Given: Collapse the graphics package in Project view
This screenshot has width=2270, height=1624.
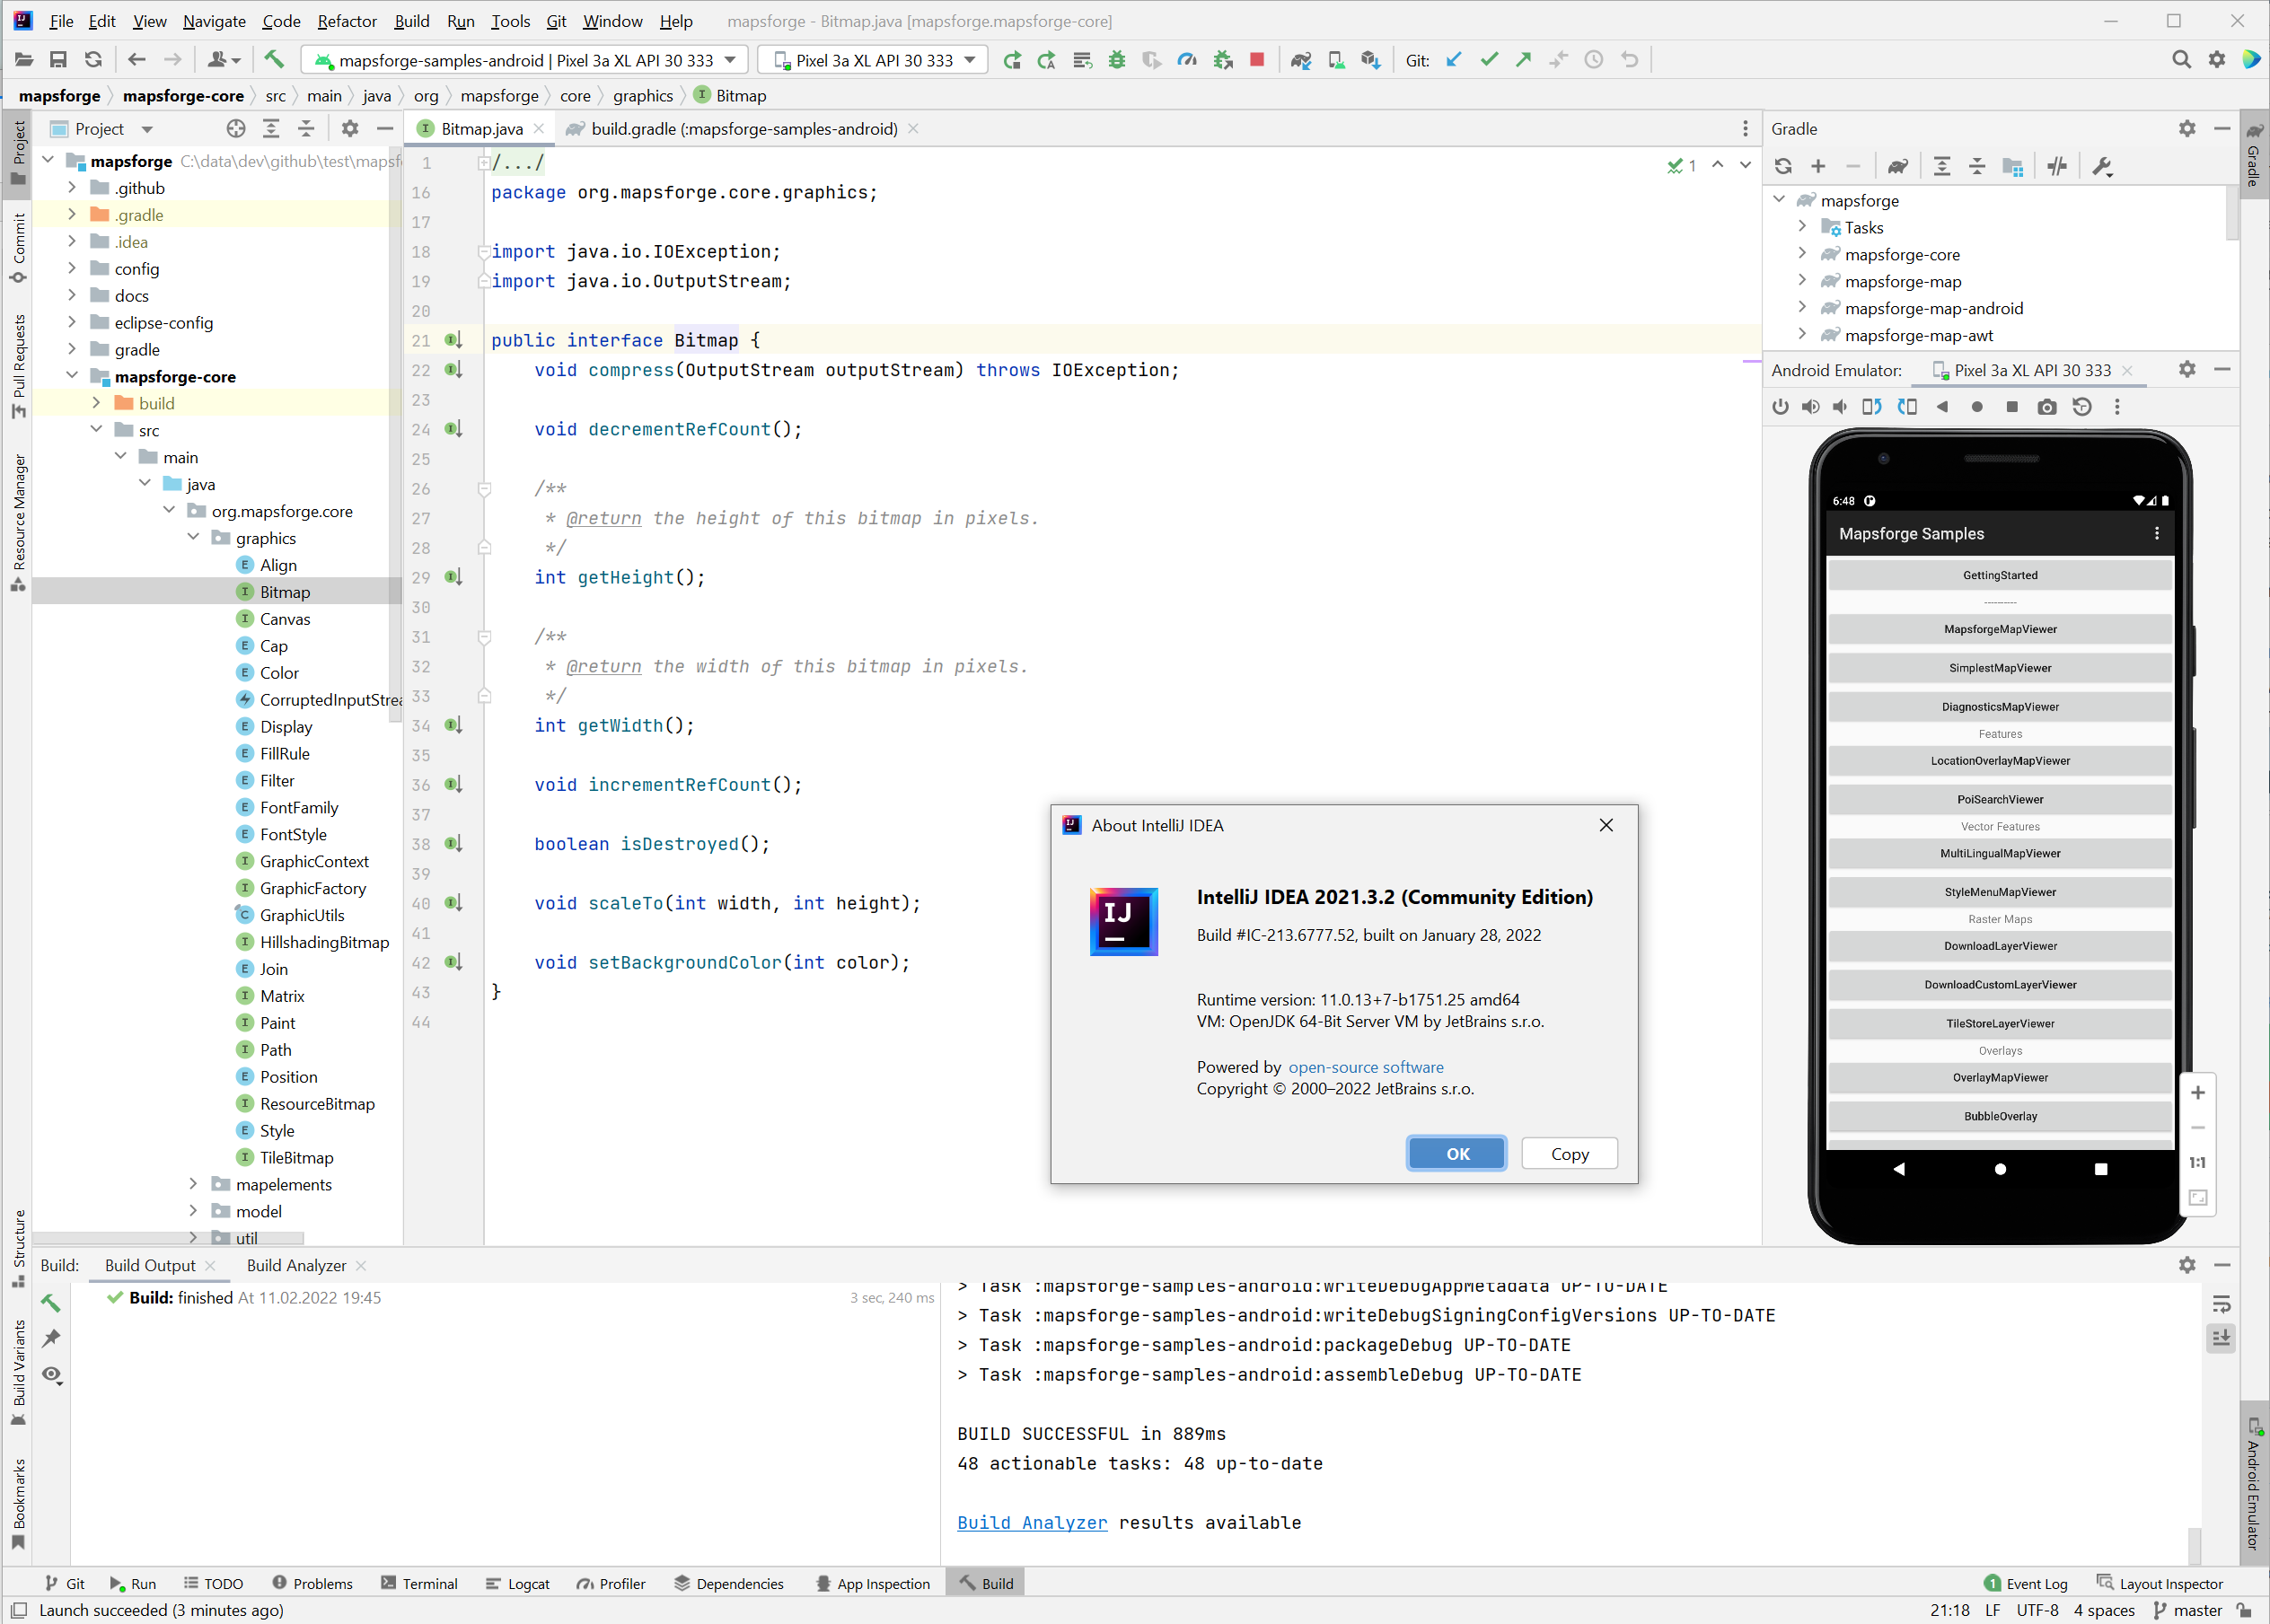Looking at the screenshot, I should click(x=193, y=537).
